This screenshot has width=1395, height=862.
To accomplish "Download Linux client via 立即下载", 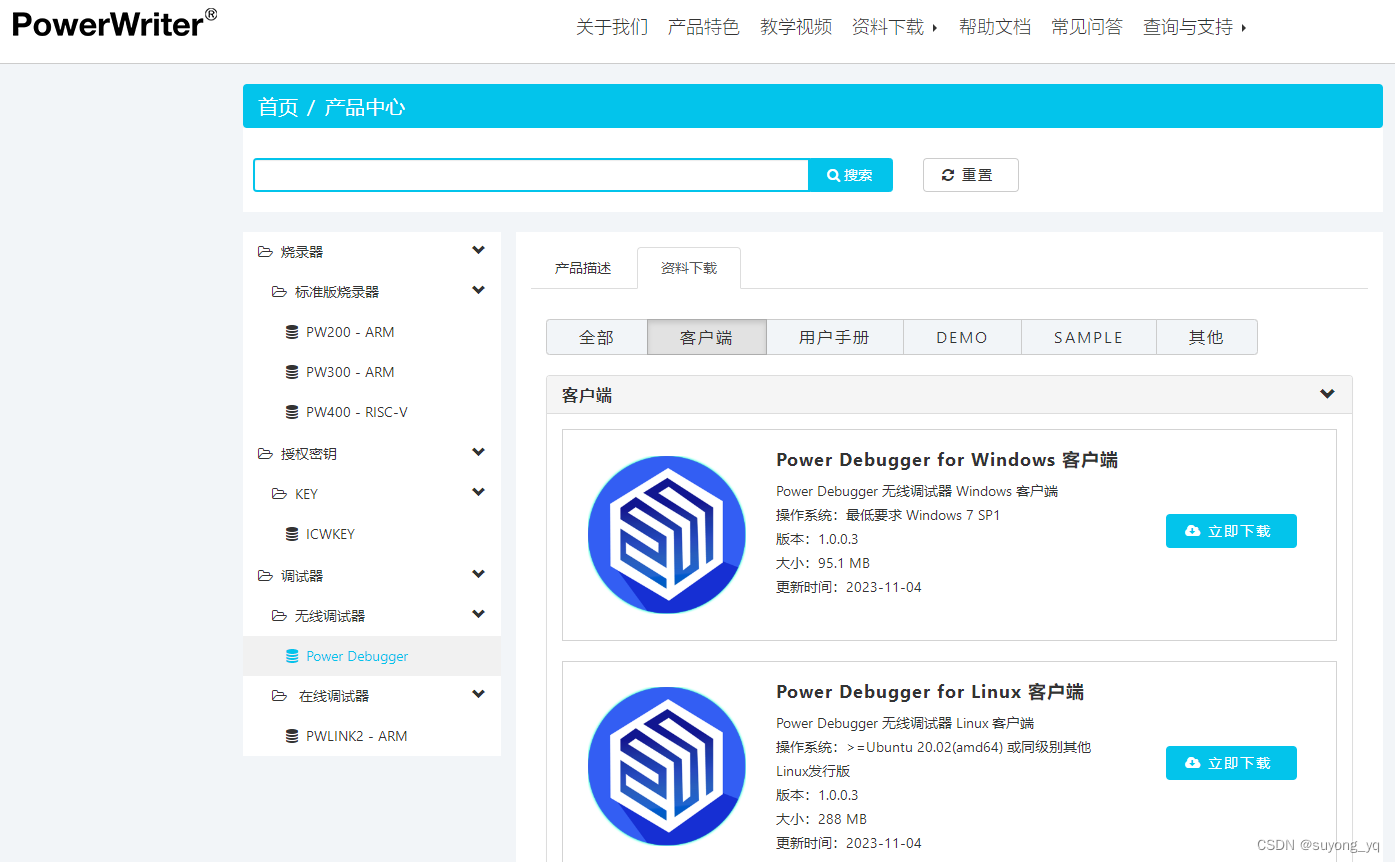I will (x=1231, y=763).
